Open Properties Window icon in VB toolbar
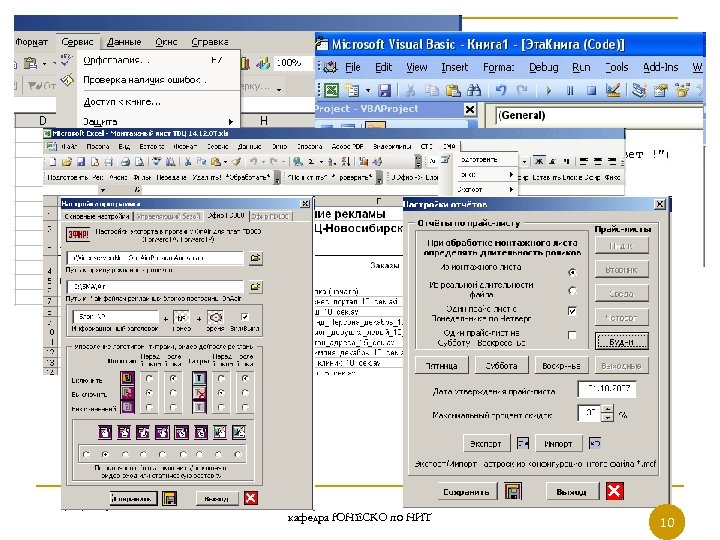Viewport: 720px width, 540px height. (660, 90)
